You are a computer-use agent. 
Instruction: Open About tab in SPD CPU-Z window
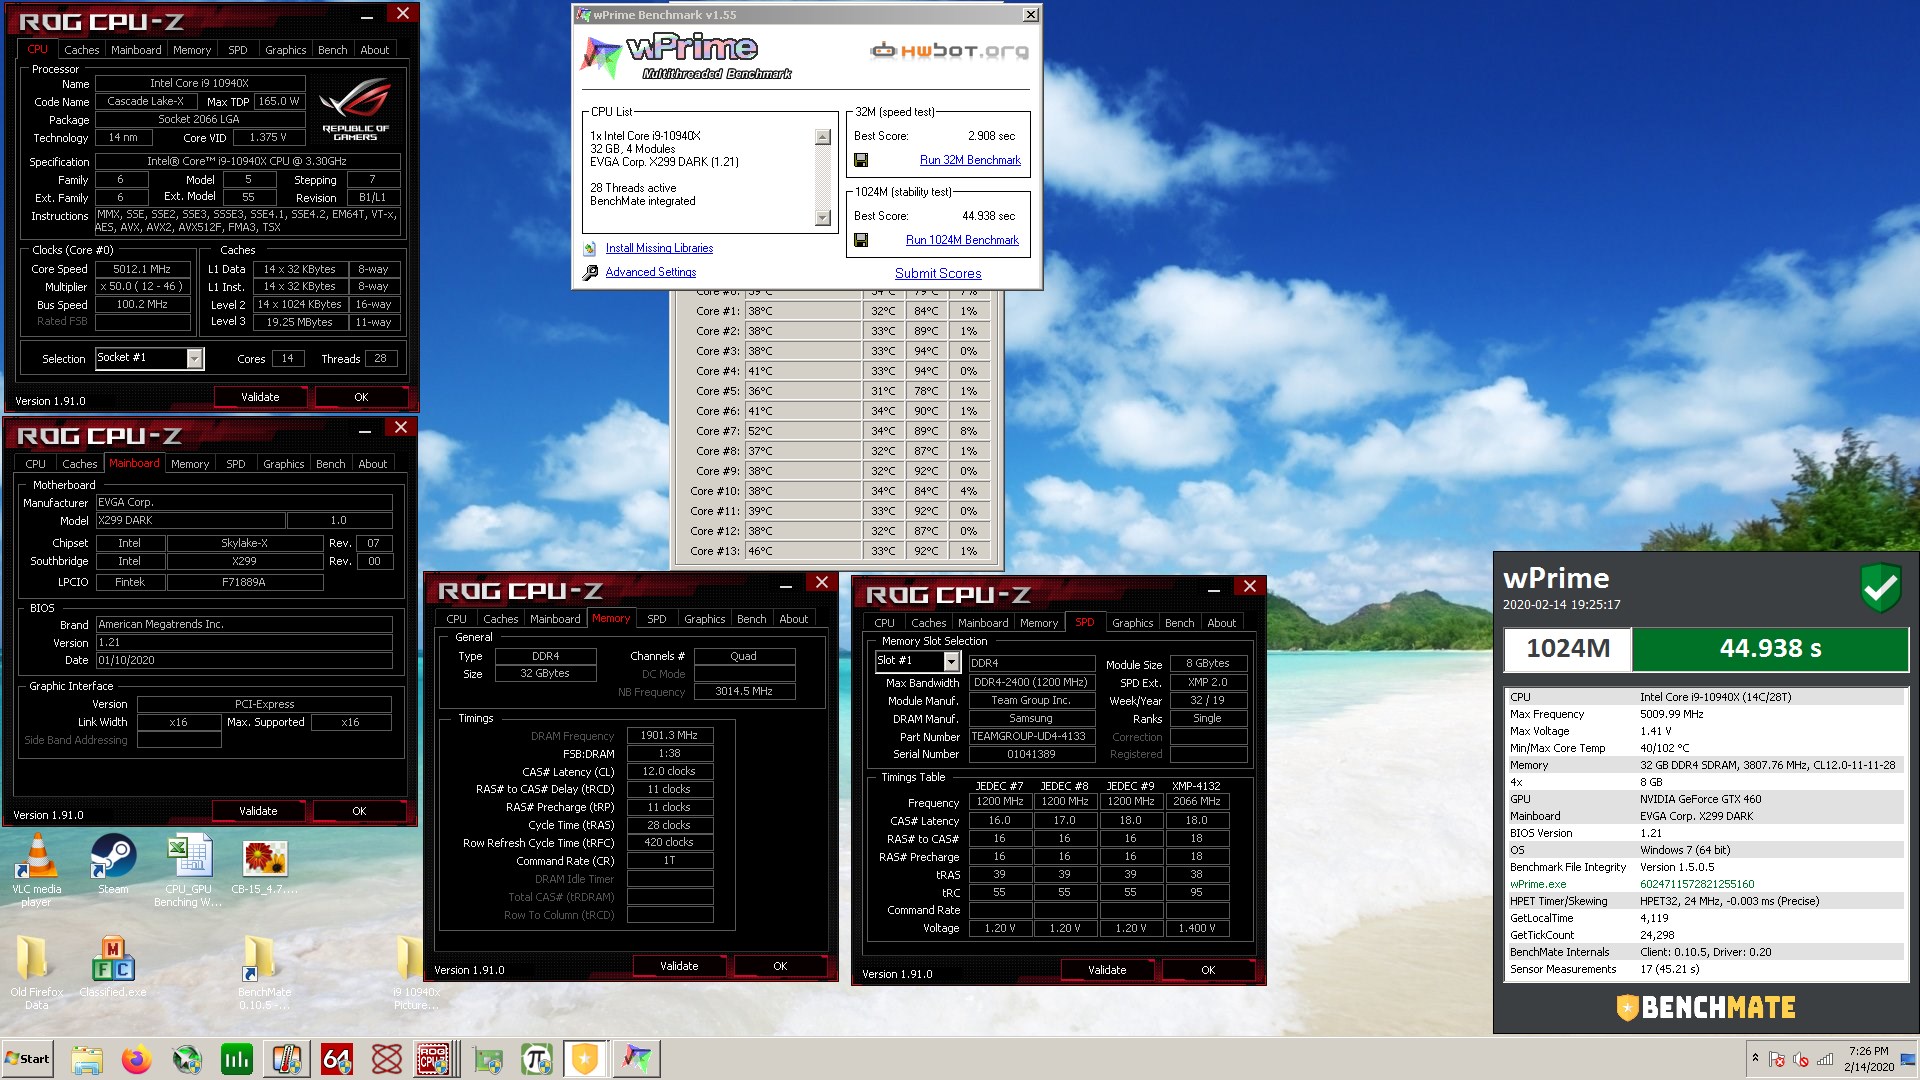[1221, 623]
